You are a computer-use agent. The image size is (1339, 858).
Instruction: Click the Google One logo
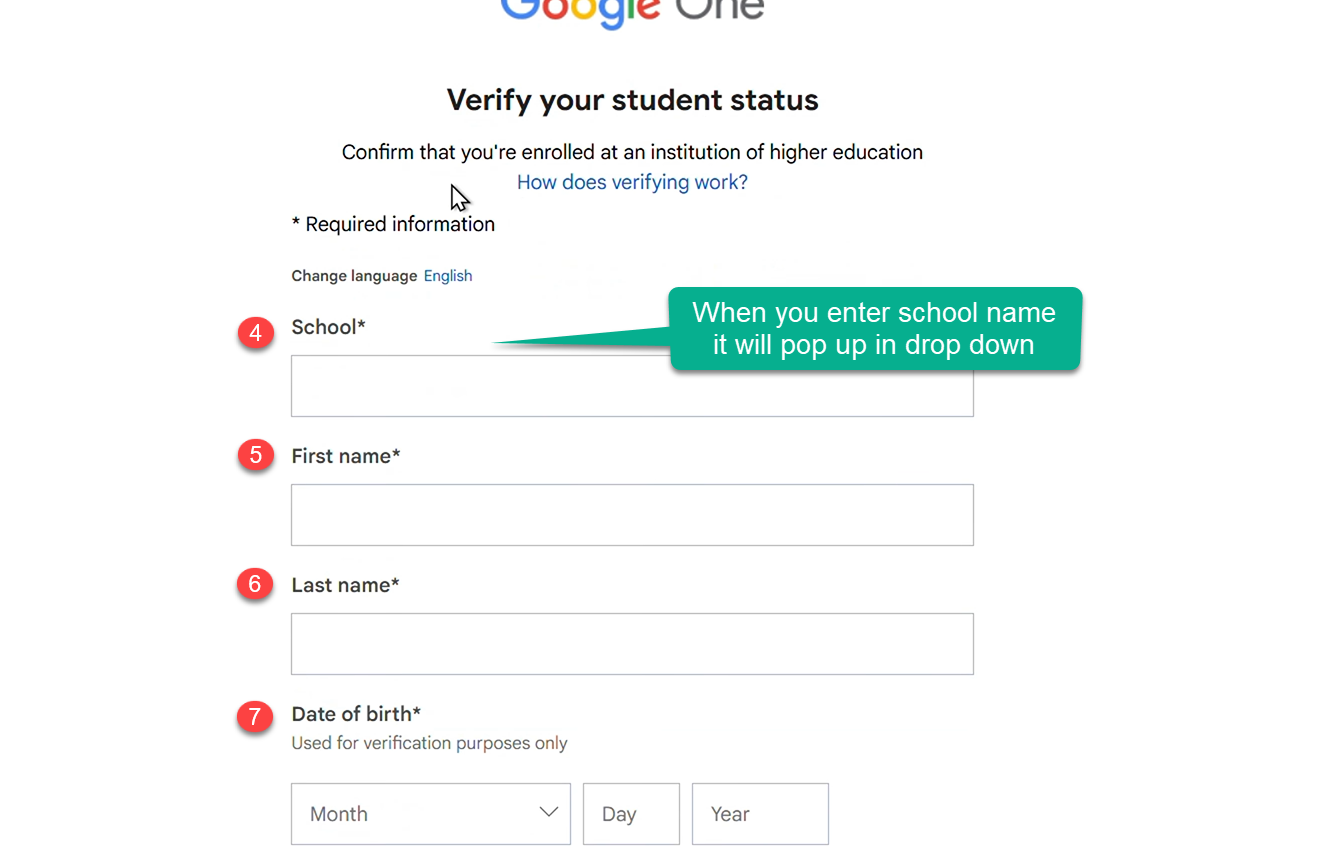point(631,12)
